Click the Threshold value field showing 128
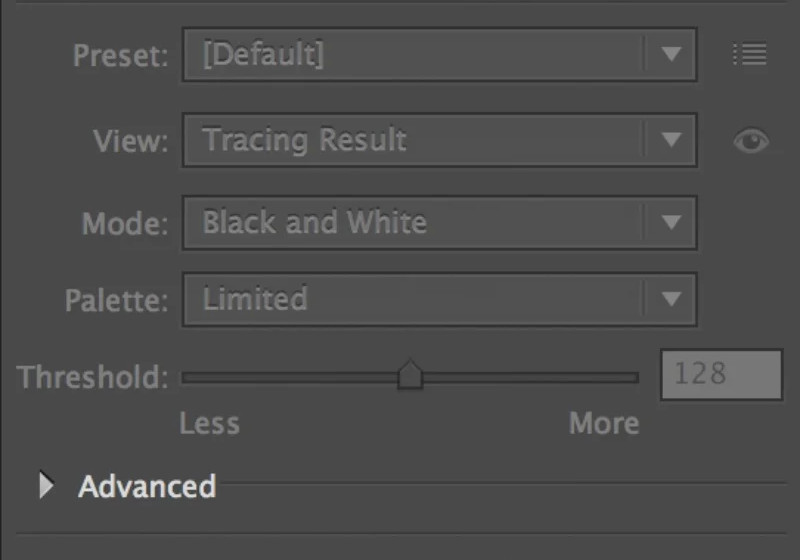The width and height of the screenshot is (800, 560). click(721, 374)
